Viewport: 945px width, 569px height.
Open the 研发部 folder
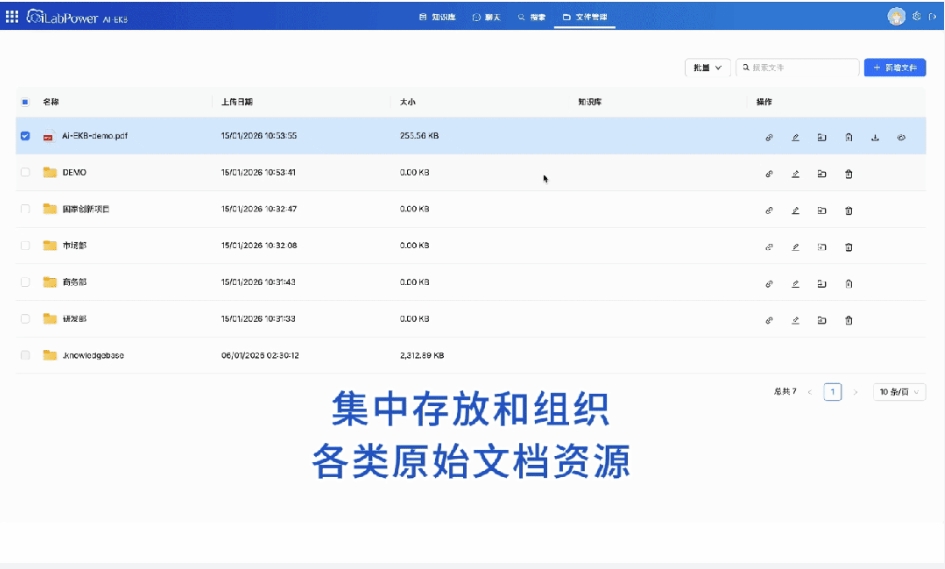[x=74, y=320]
